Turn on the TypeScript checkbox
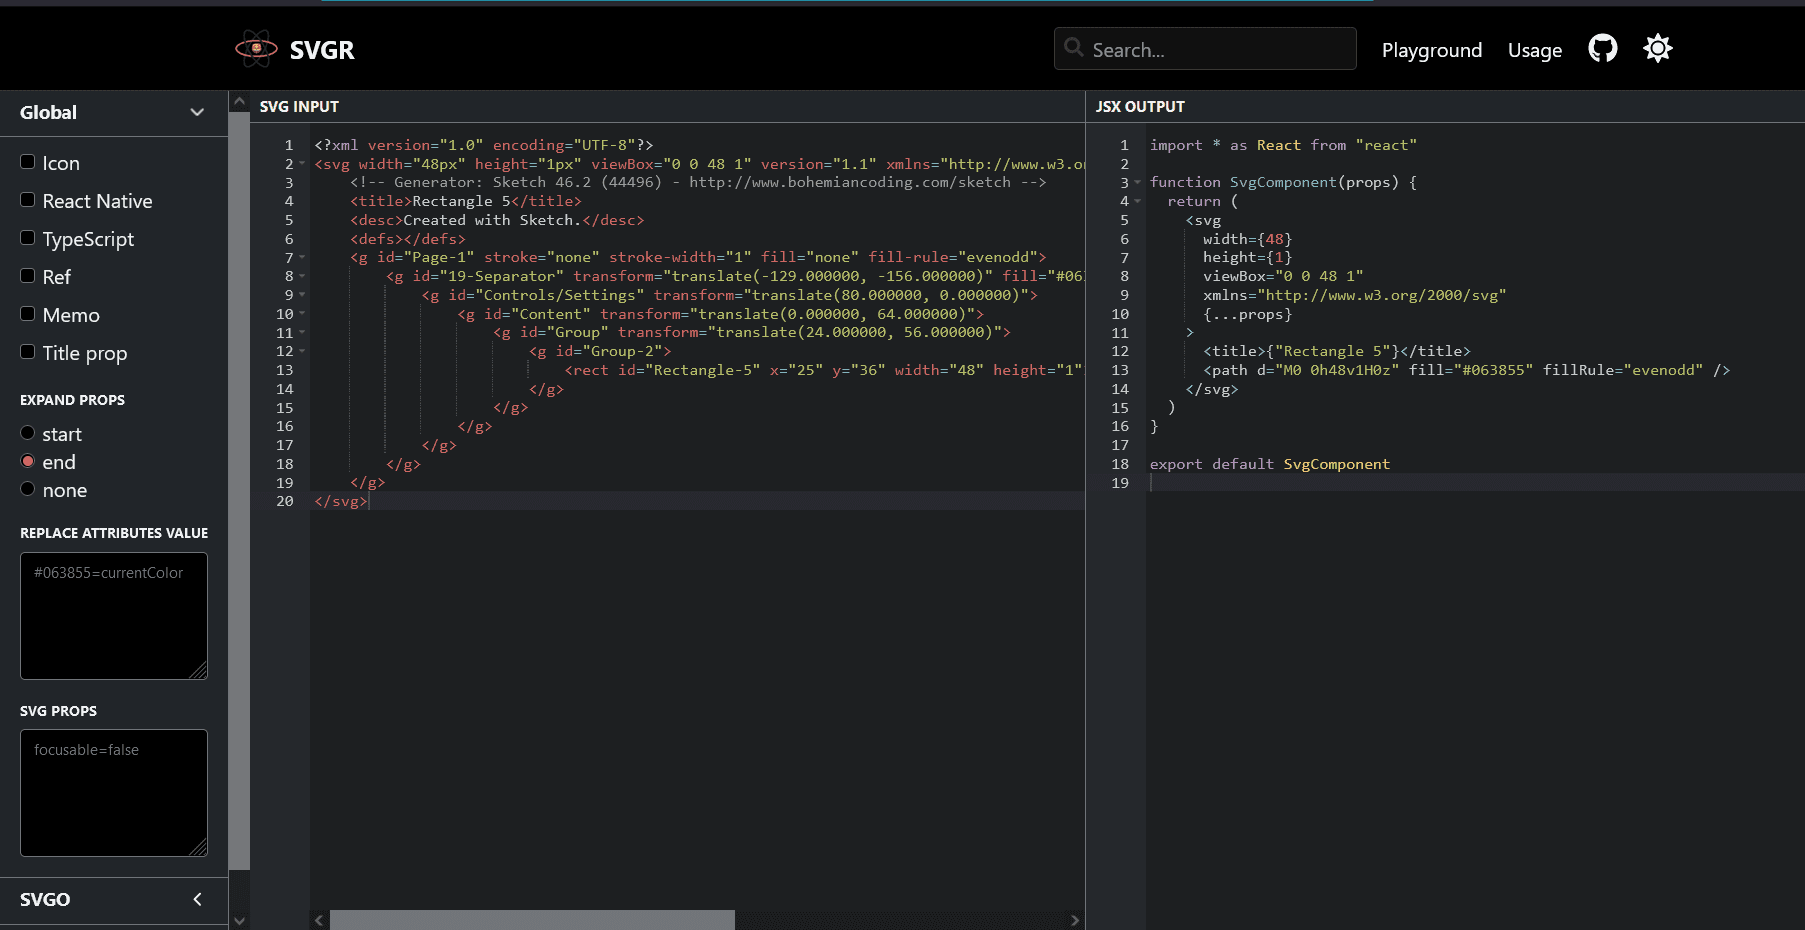Screen dimensions: 1805x930 (28, 238)
